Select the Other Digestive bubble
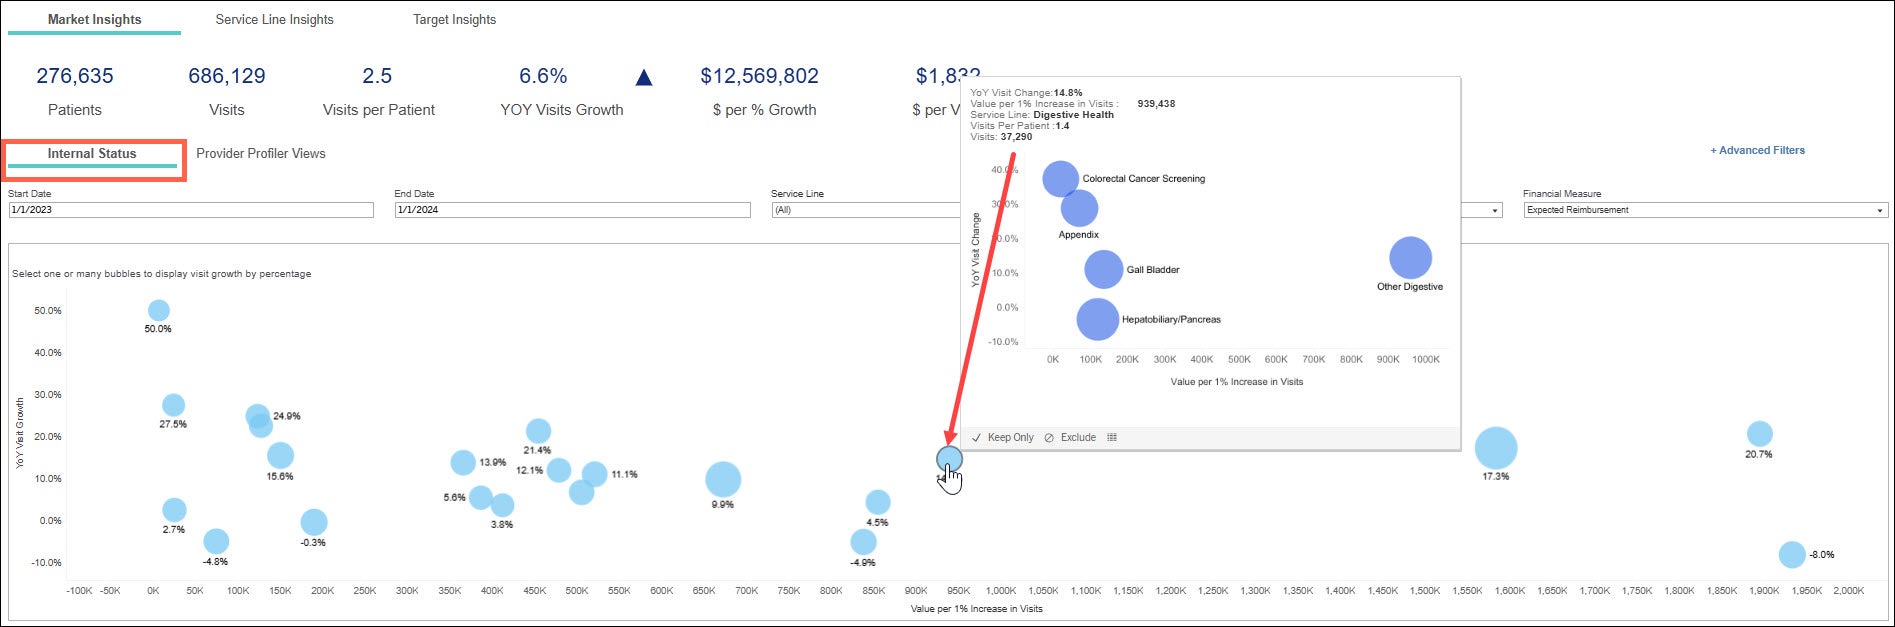The height and width of the screenshot is (627, 1895). click(x=1410, y=257)
